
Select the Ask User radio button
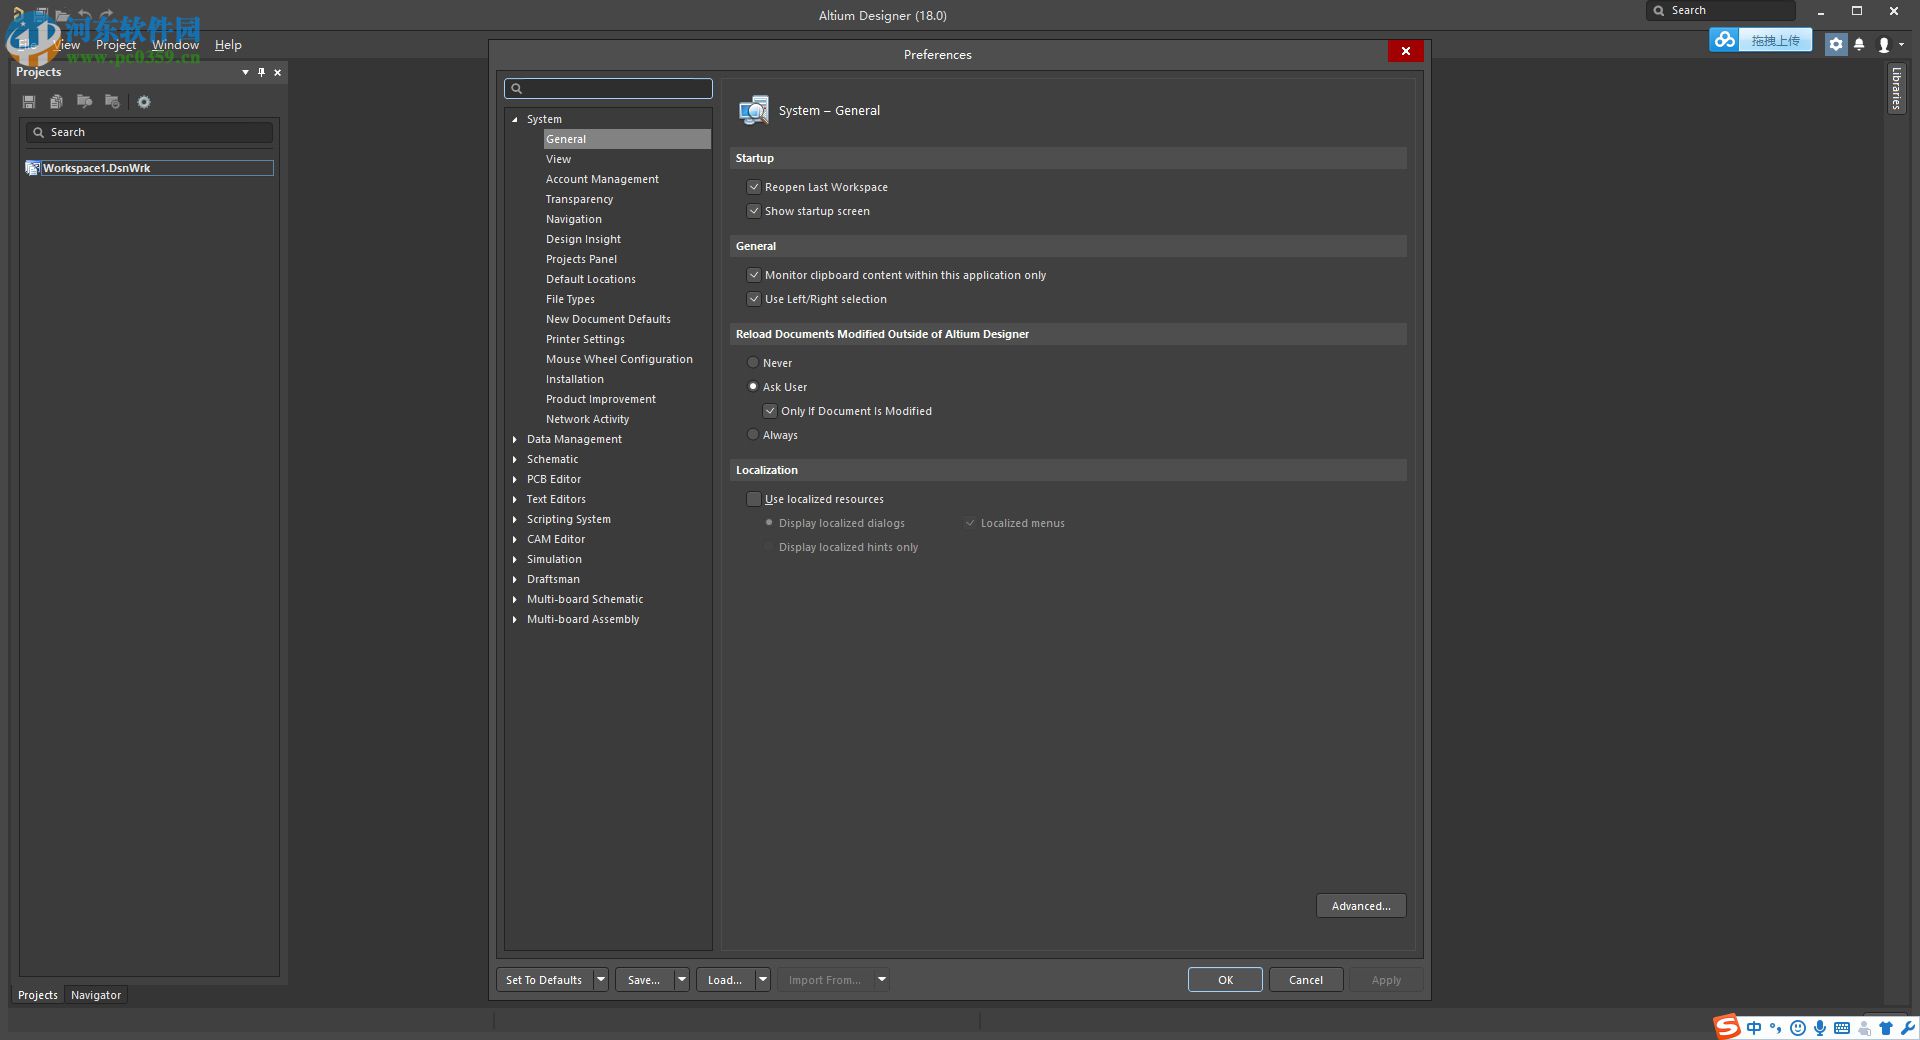(753, 387)
